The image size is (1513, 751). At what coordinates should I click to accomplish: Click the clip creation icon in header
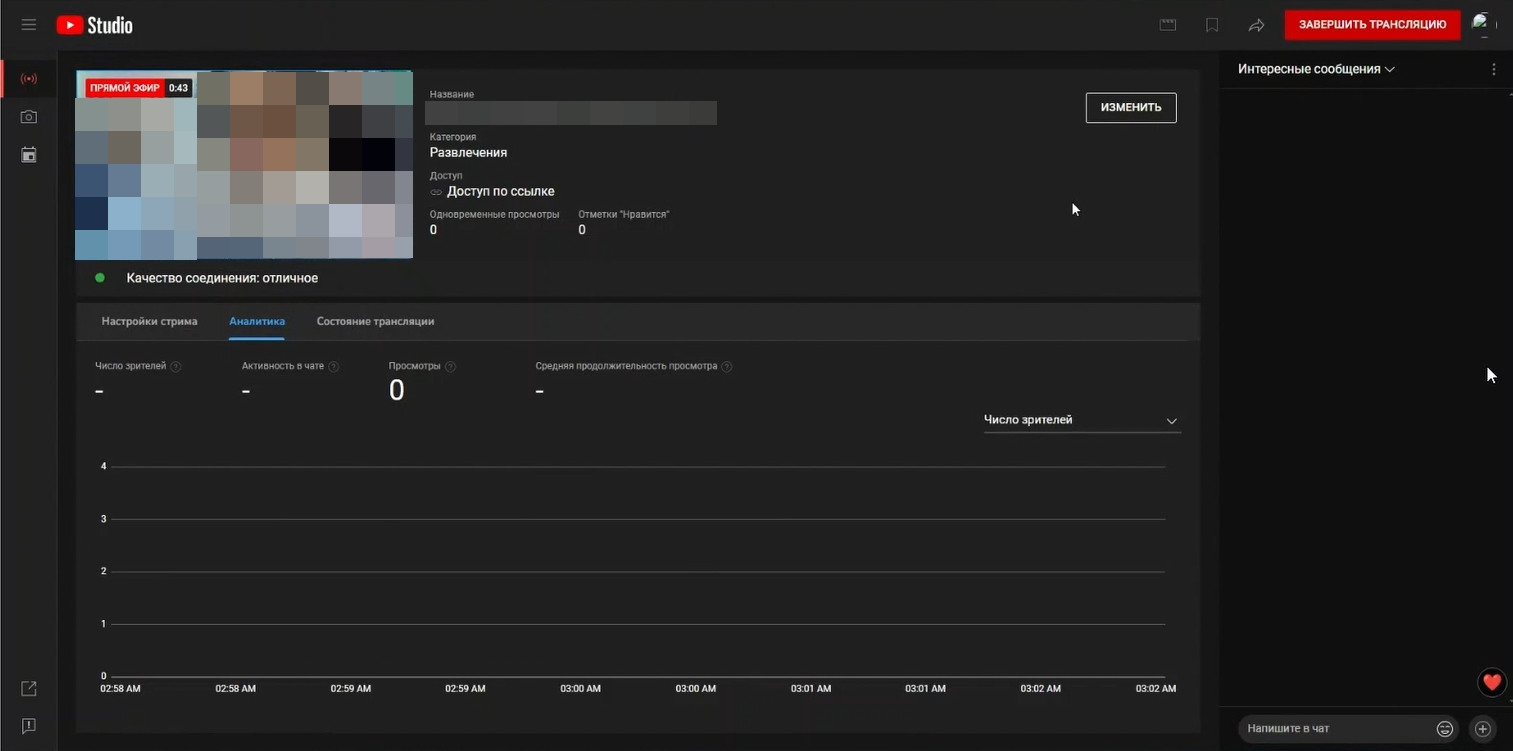(x=1167, y=25)
